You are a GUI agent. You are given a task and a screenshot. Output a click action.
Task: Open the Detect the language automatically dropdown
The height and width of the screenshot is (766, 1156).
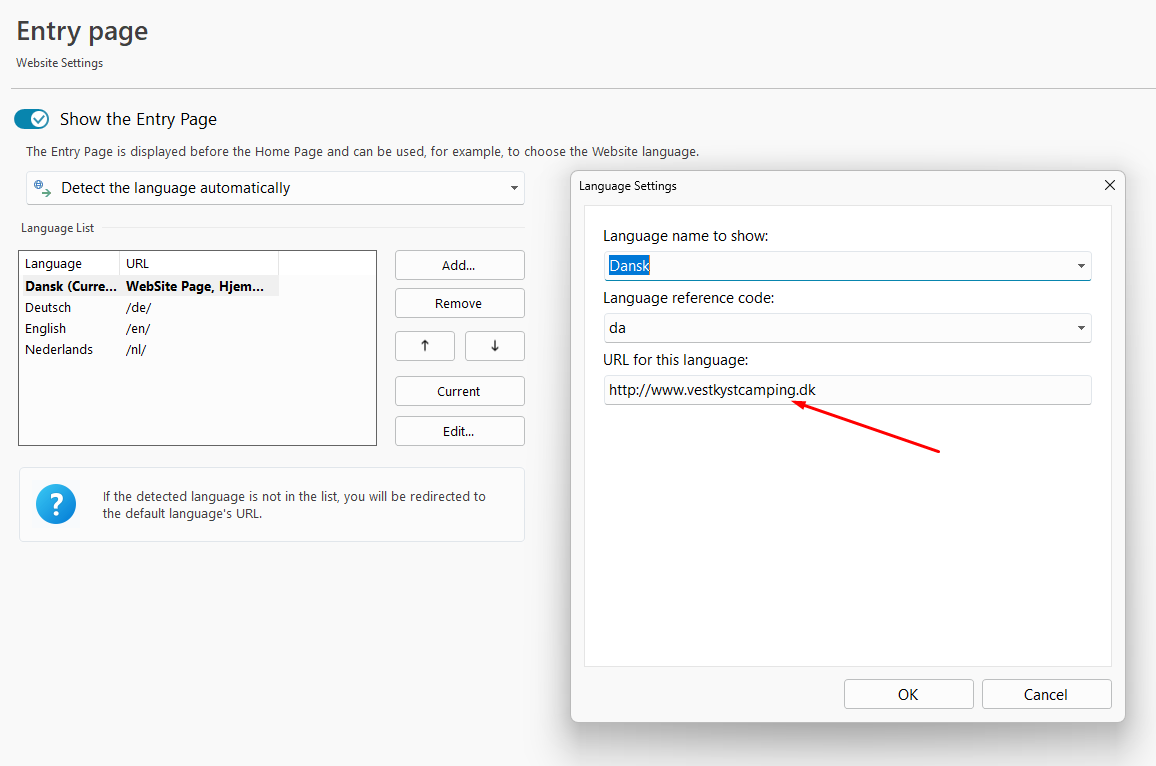pos(275,188)
